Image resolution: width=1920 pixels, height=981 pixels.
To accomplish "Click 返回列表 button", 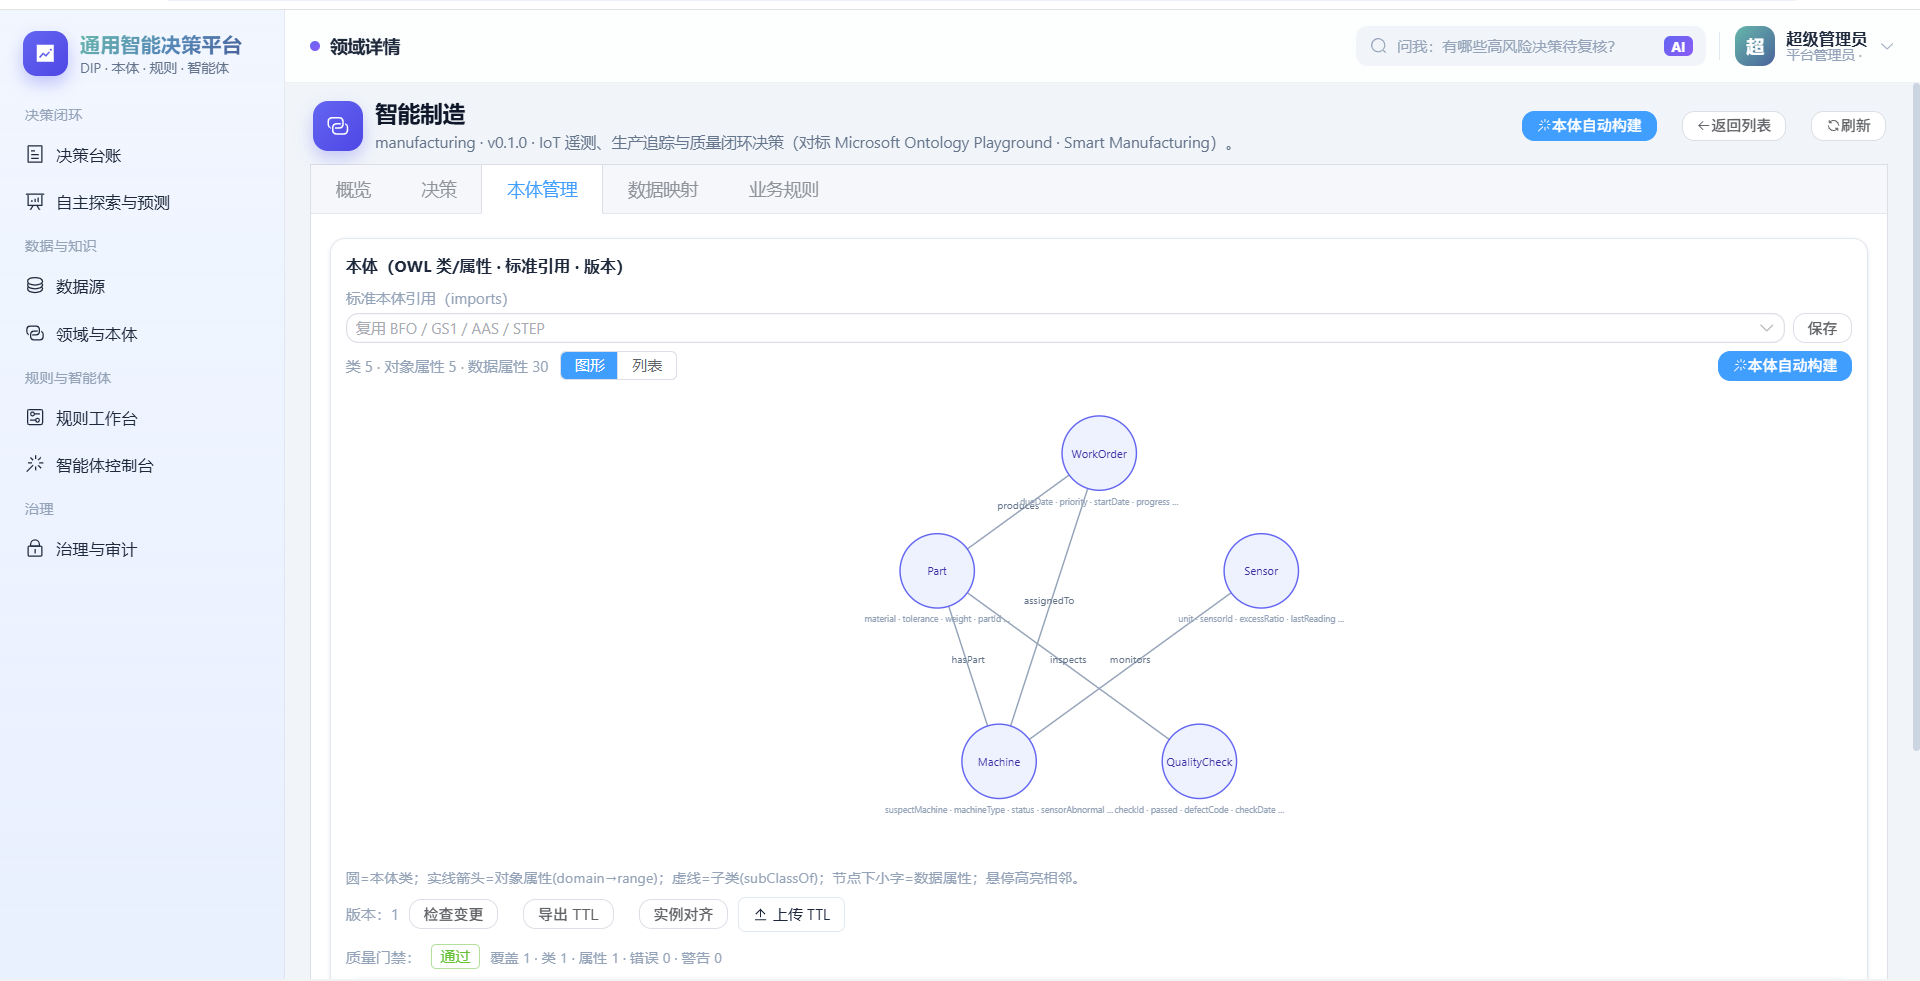I will [x=1734, y=126].
